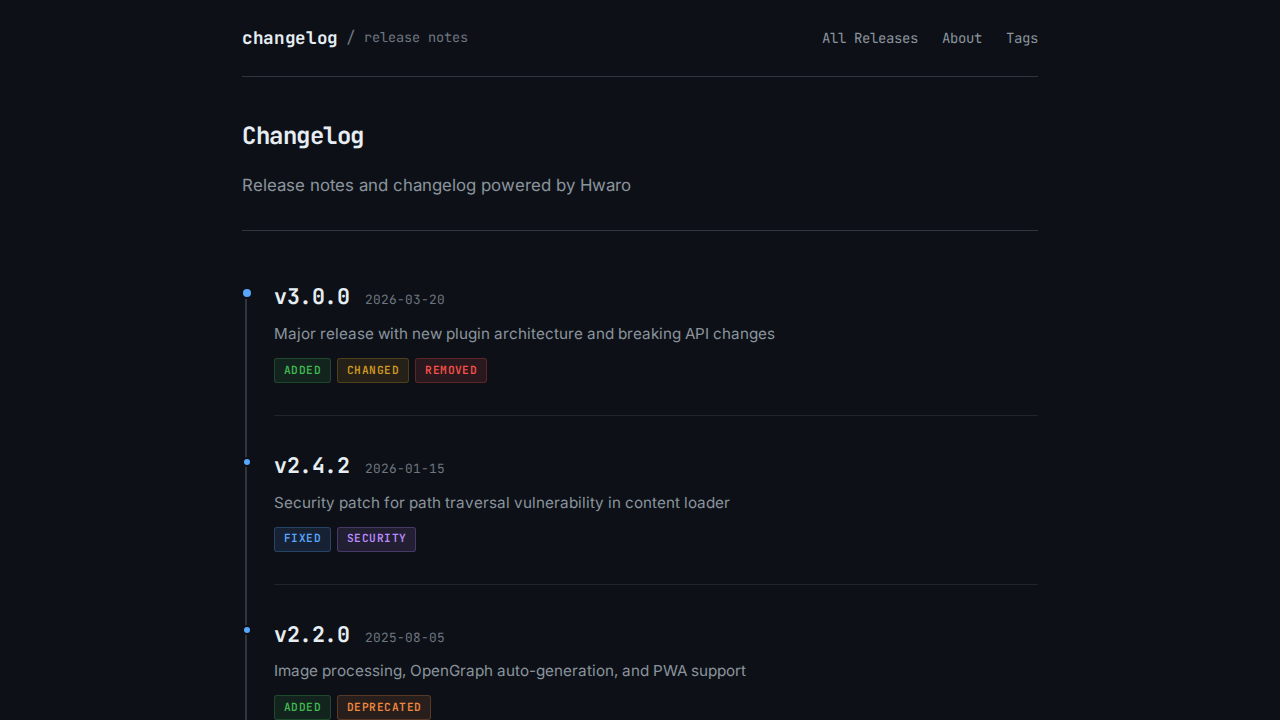Viewport: 1280px width, 720px height.
Task: Open release notes for v2.2.0
Action: pyautogui.click(x=312, y=634)
